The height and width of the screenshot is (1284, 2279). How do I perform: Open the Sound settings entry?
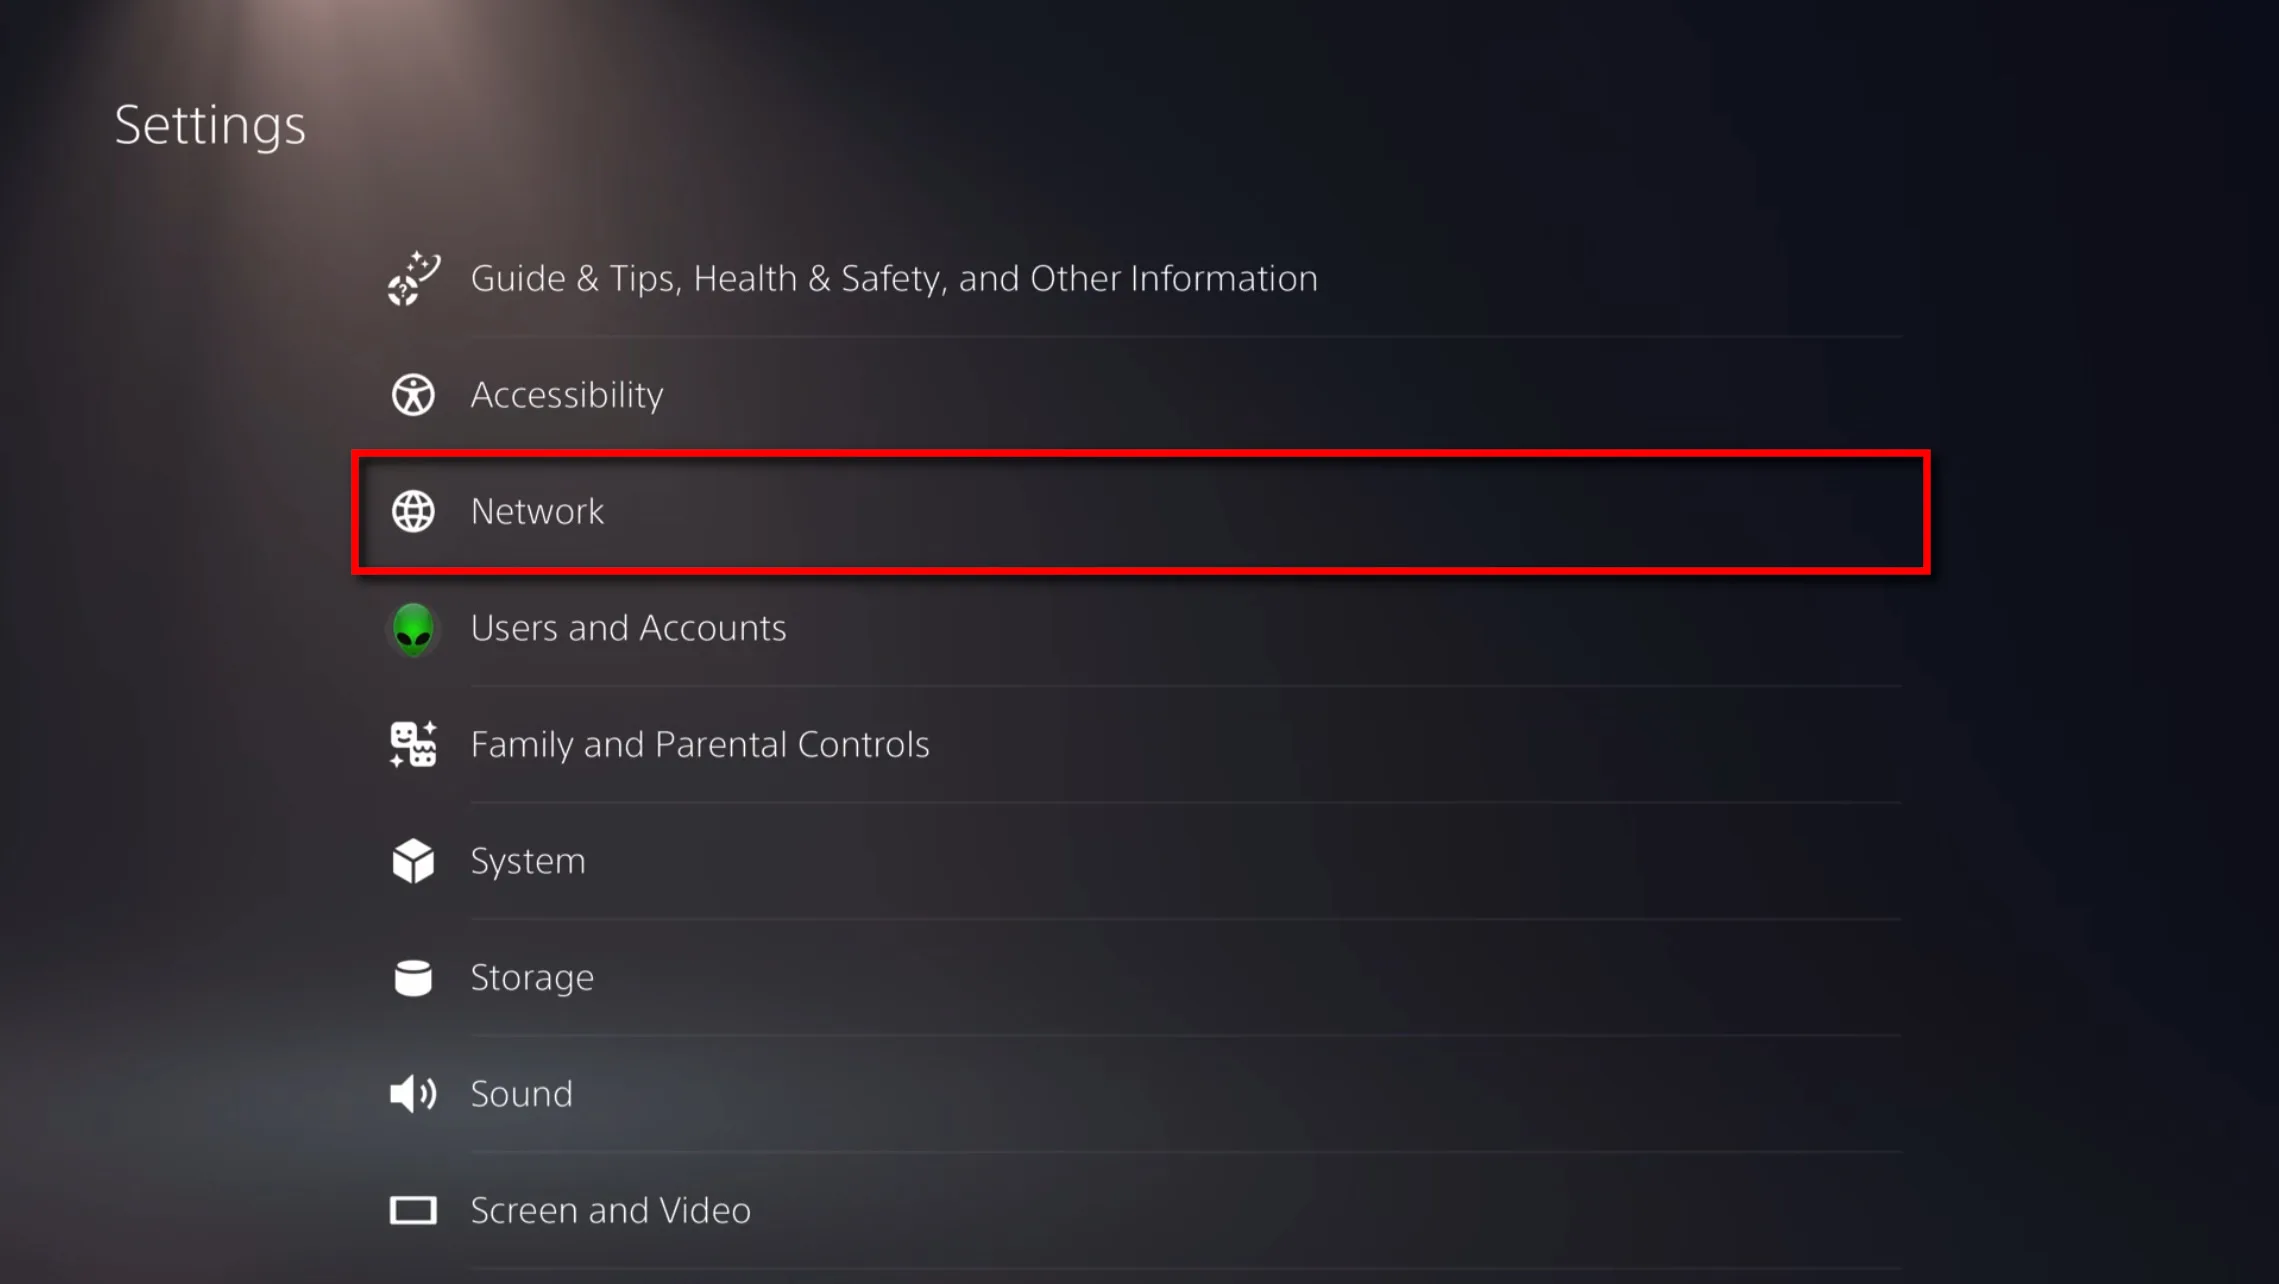pos(521,1093)
